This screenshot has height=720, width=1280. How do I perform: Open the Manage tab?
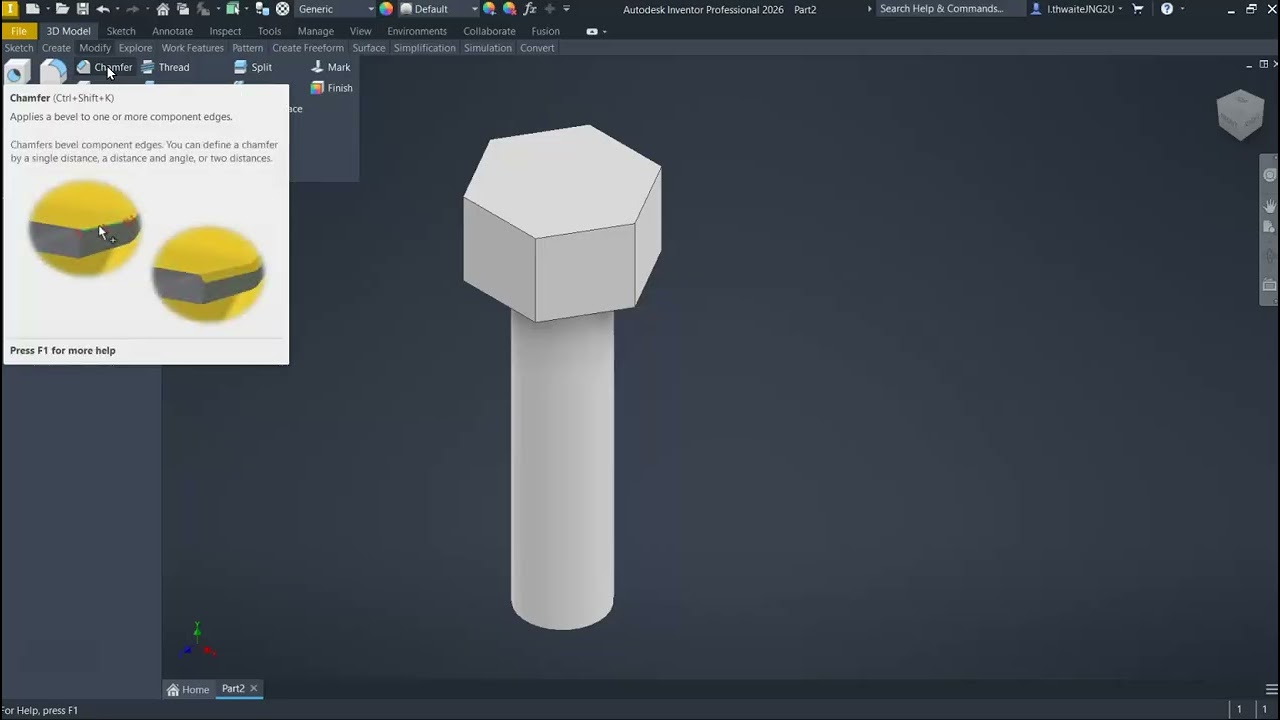[315, 31]
